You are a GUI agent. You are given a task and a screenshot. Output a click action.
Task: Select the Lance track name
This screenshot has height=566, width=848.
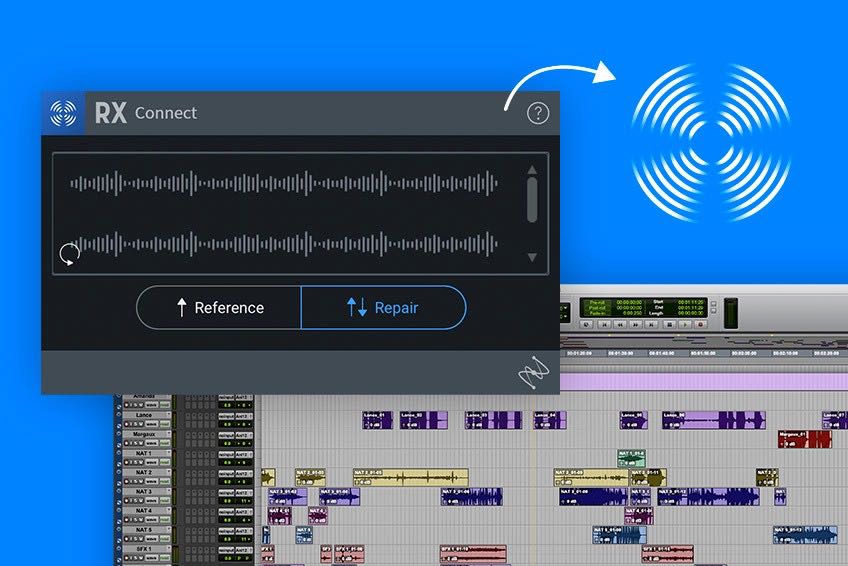143,414
